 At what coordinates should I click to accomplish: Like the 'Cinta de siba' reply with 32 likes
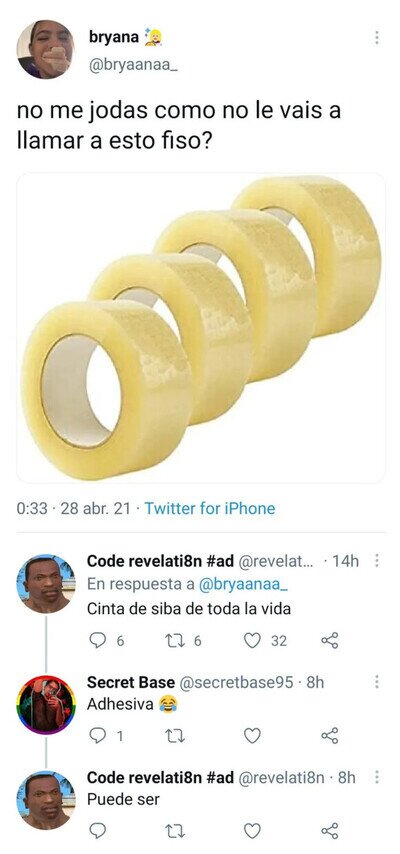click(x=252, y=640)
